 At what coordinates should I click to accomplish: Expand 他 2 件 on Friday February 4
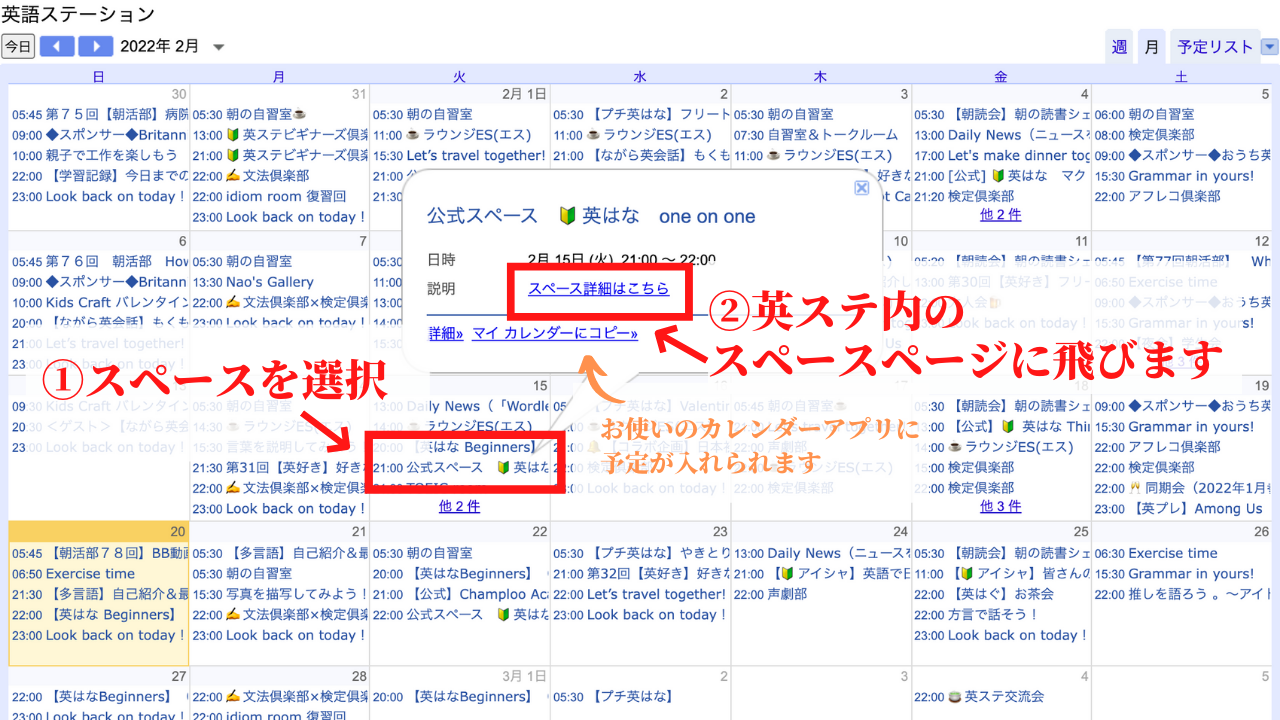click(x=1000, y=215)
